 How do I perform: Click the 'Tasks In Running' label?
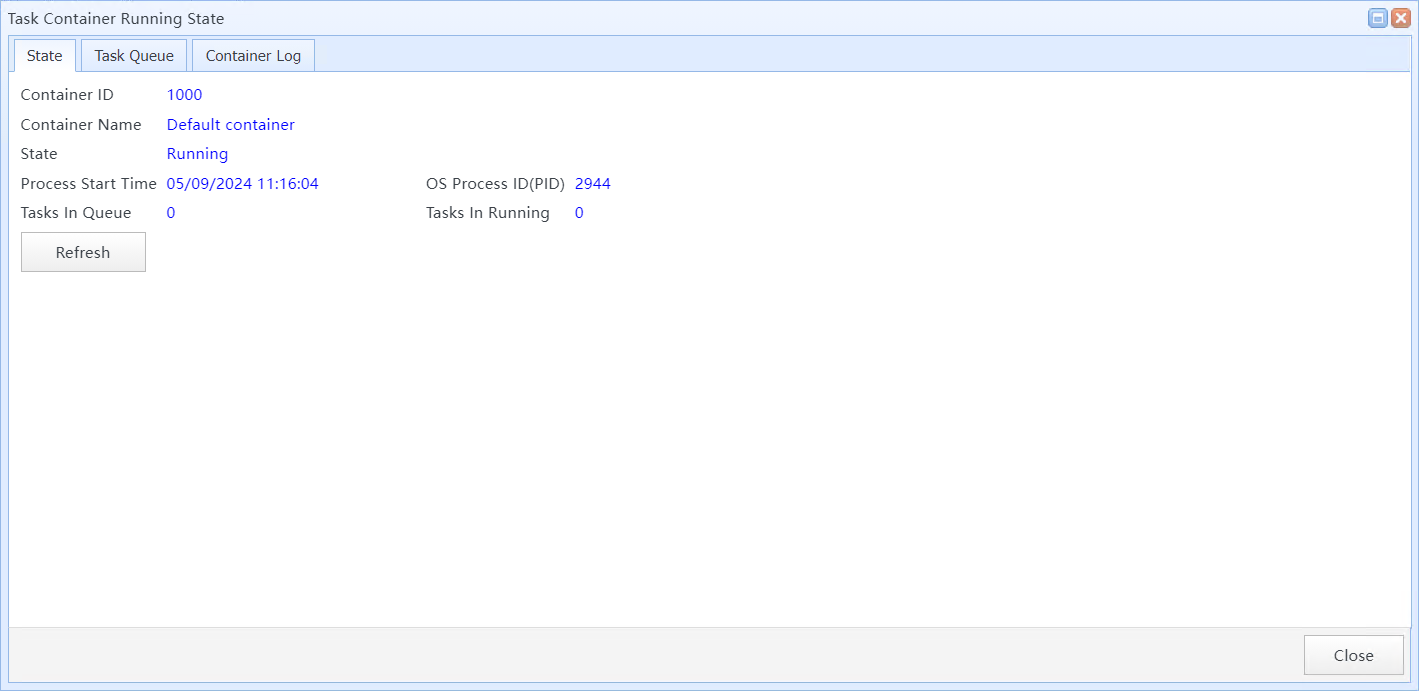click(487, 213)
